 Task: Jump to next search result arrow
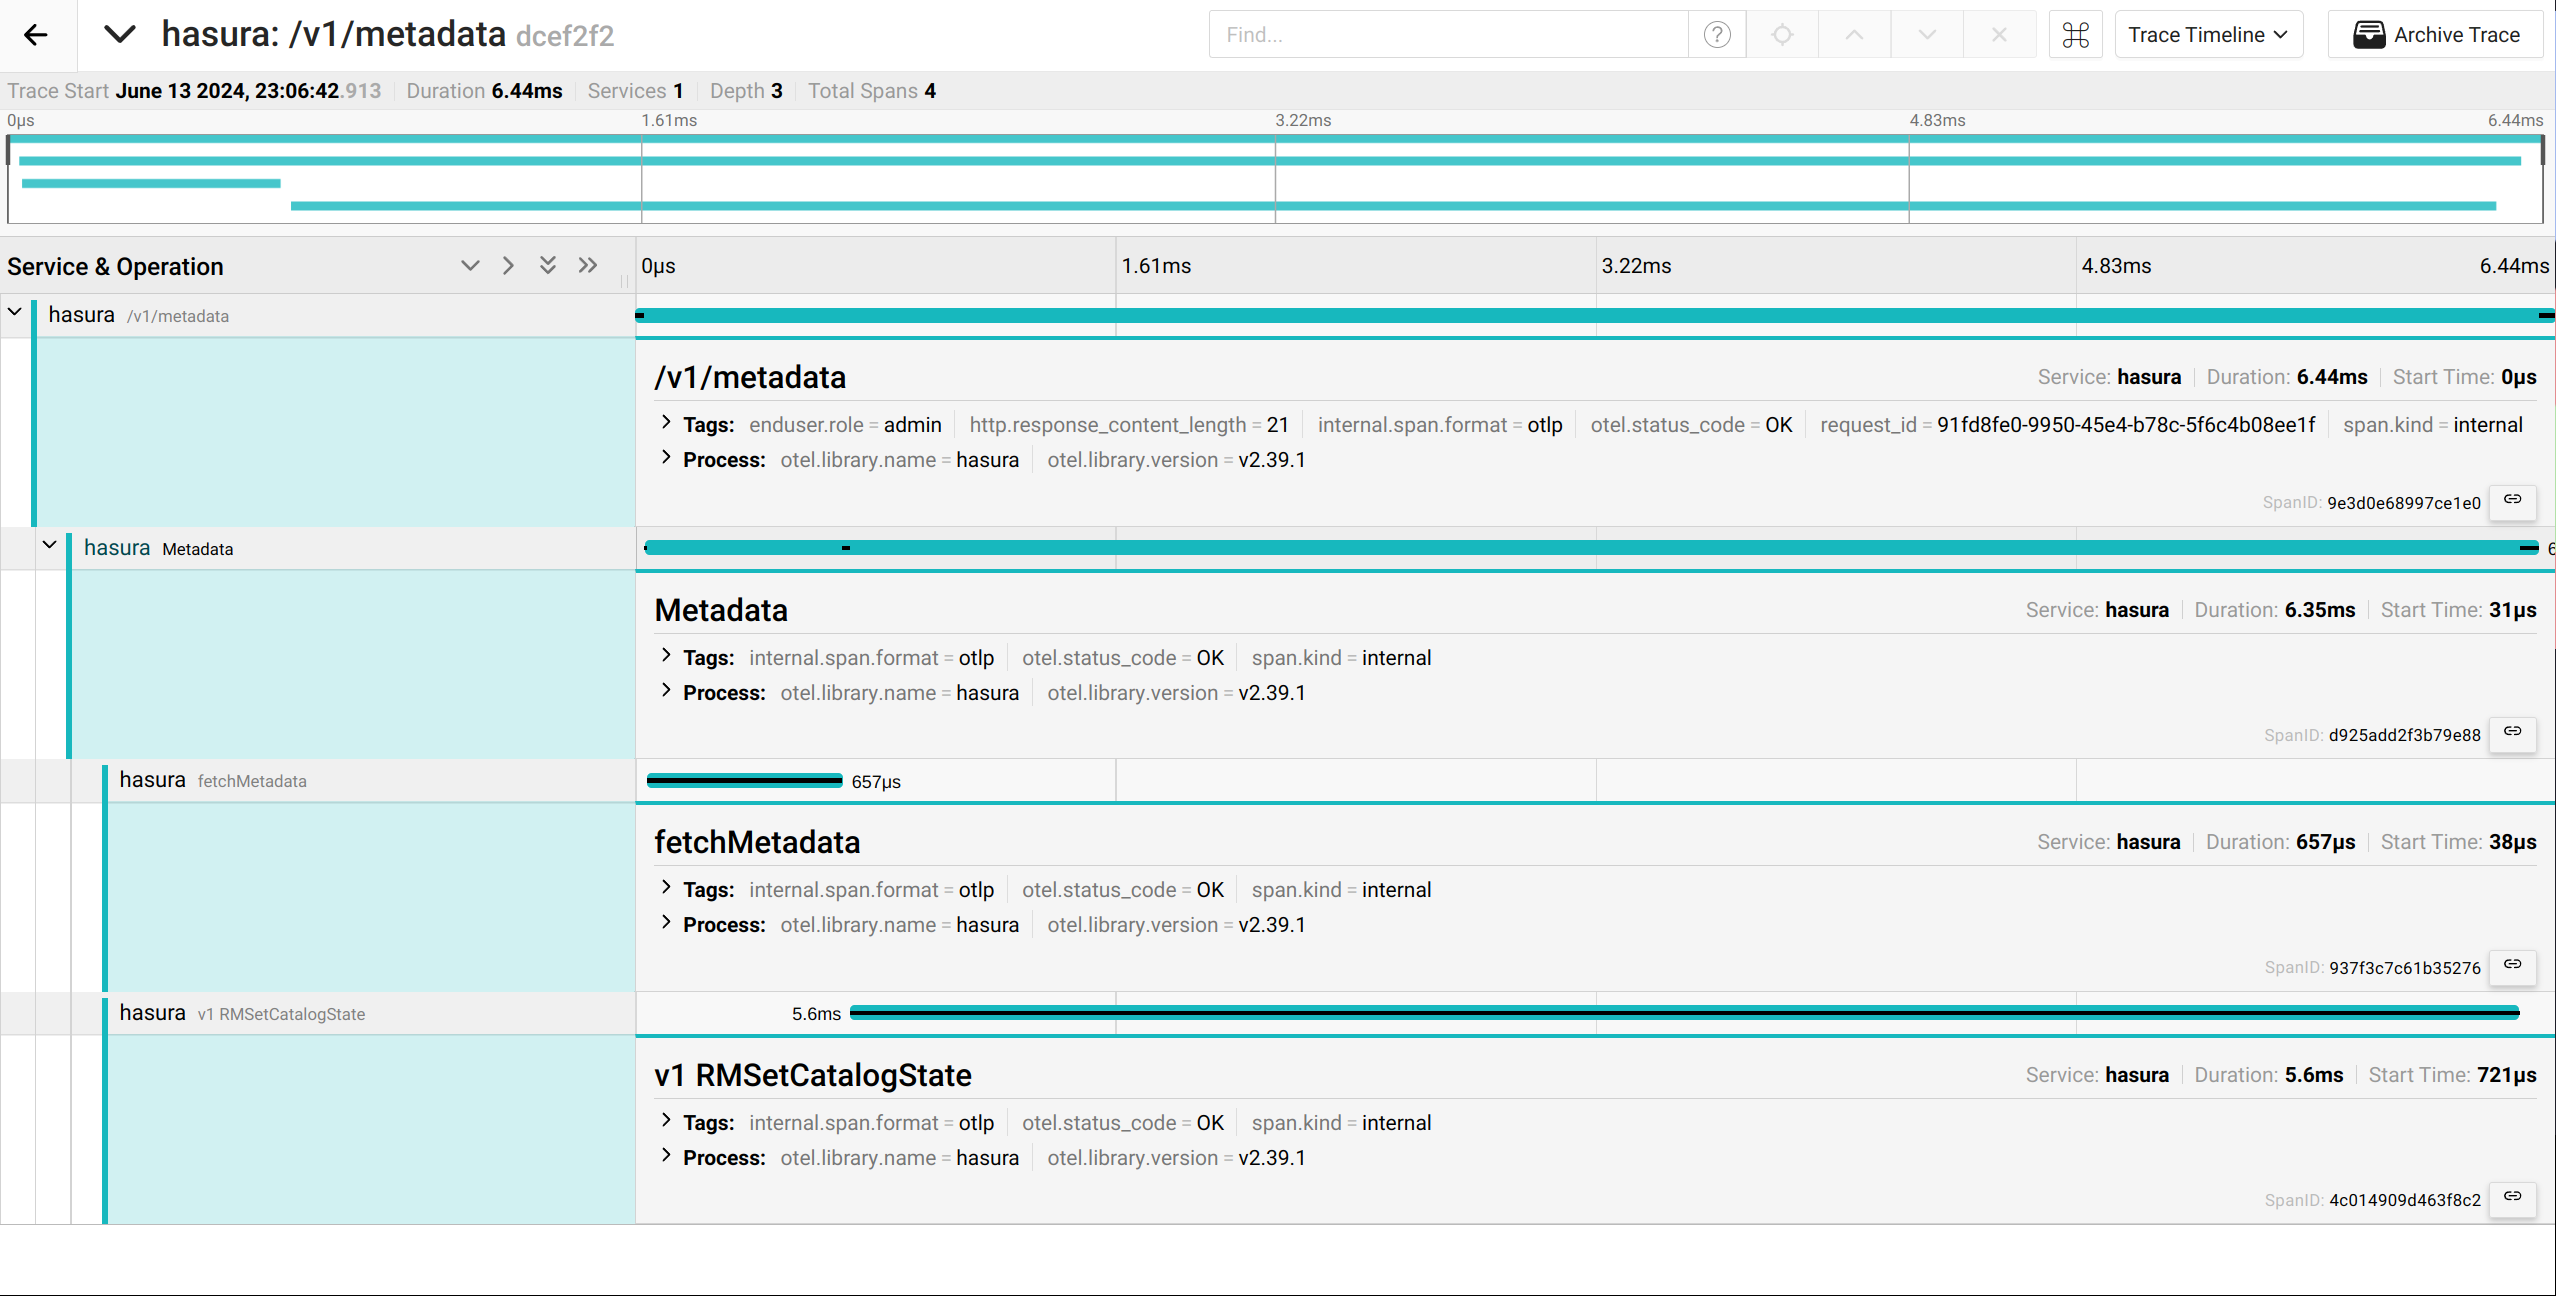tap(1927, 35)
